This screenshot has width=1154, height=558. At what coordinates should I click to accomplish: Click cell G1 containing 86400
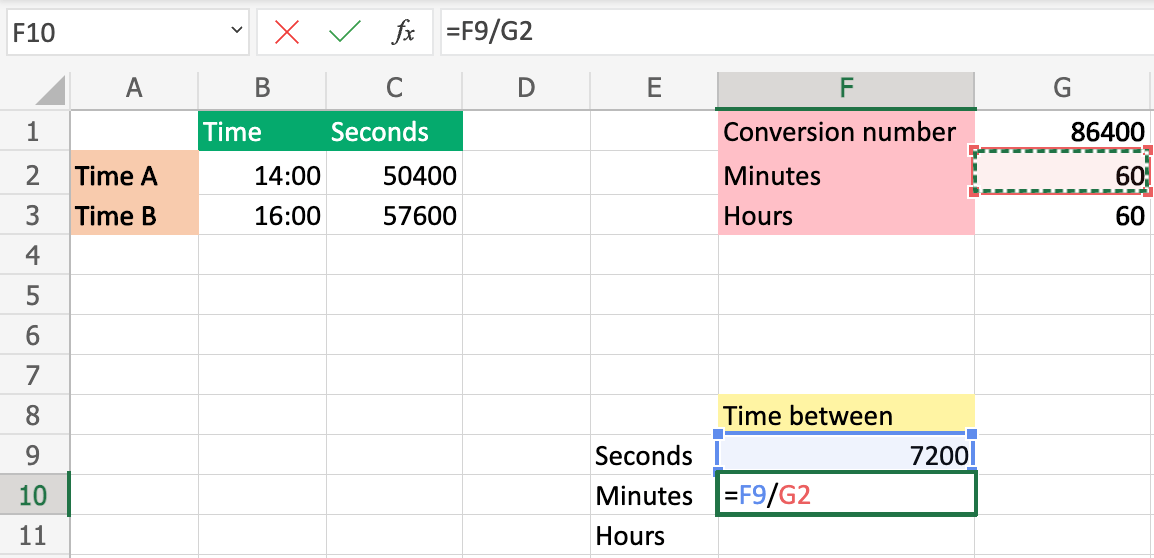(x=1062, y=132)
